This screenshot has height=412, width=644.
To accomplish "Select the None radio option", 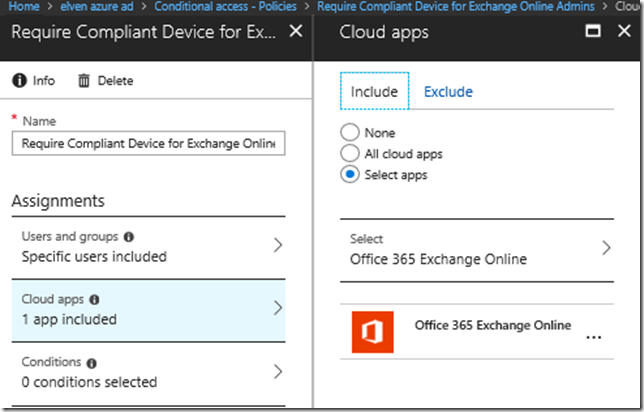I will (x=350, y=132).
